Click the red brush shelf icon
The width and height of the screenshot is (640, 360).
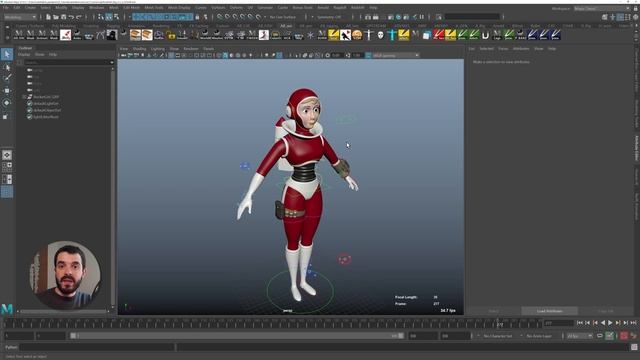439,35
